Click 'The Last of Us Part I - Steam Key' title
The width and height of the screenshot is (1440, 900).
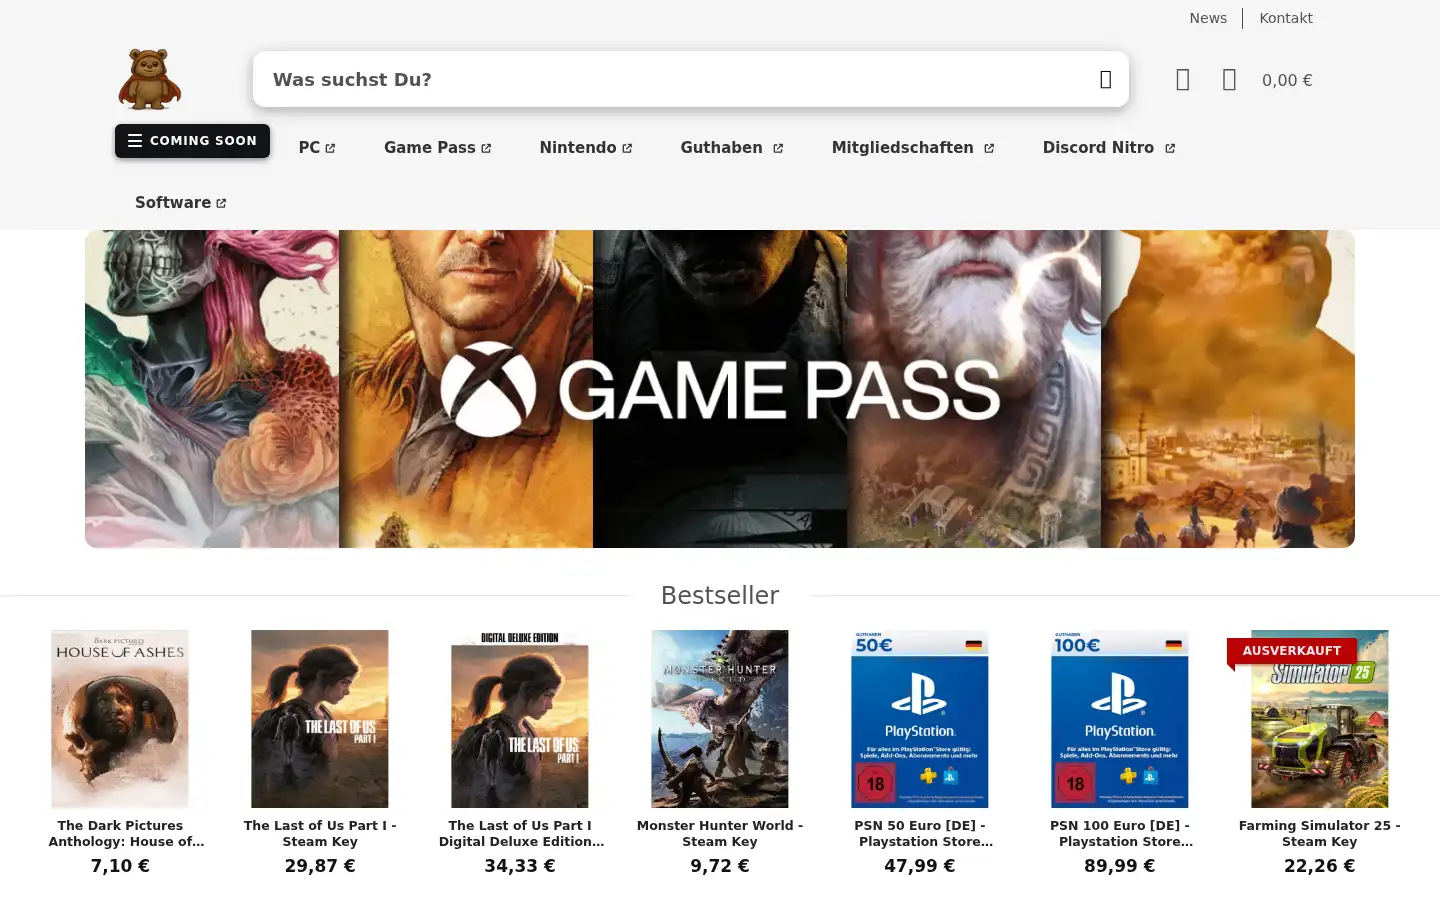(320, 833)
